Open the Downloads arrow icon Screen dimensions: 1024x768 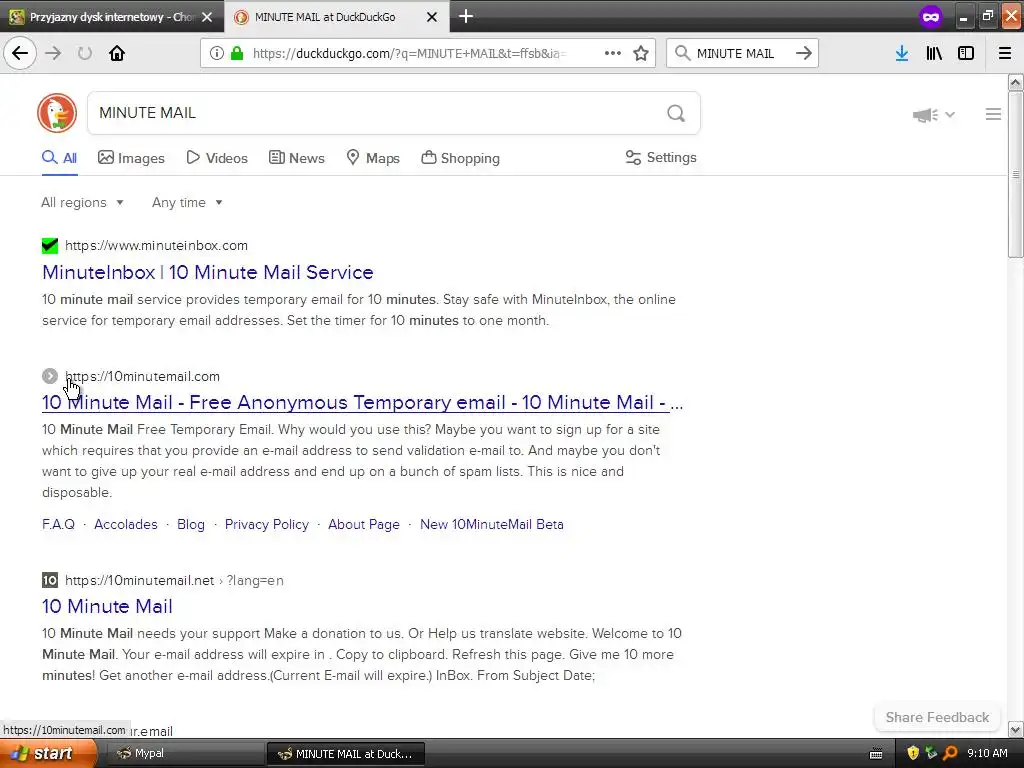[x=902, y=53]
